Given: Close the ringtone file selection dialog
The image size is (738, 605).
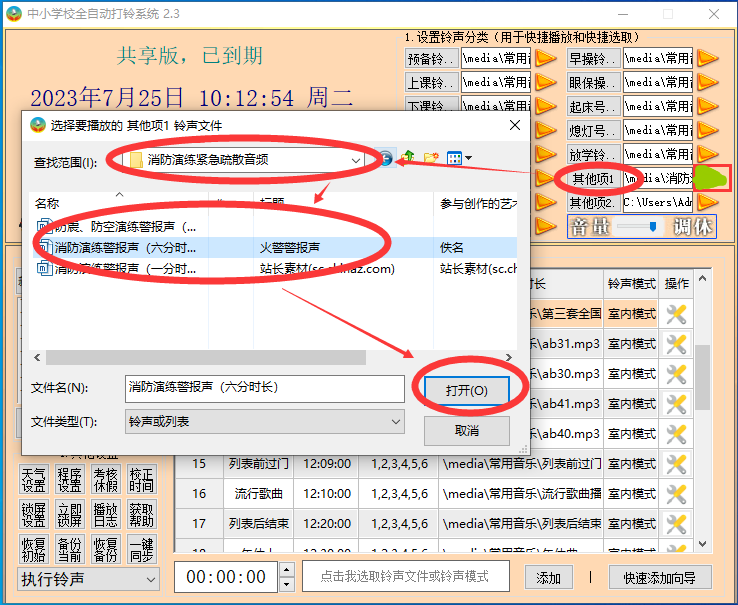Looking at the screenshot, I should pos(515,125).
